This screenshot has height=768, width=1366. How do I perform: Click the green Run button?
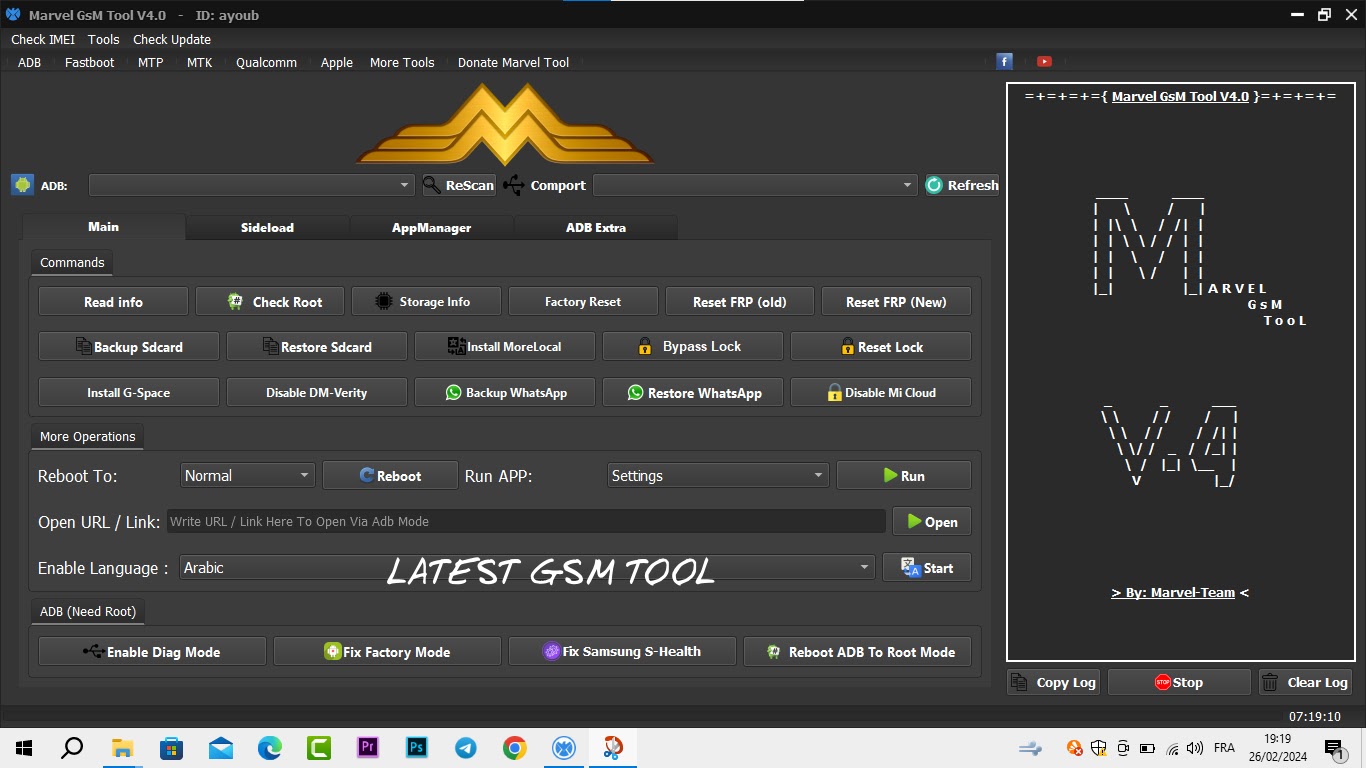pos(904,476)
